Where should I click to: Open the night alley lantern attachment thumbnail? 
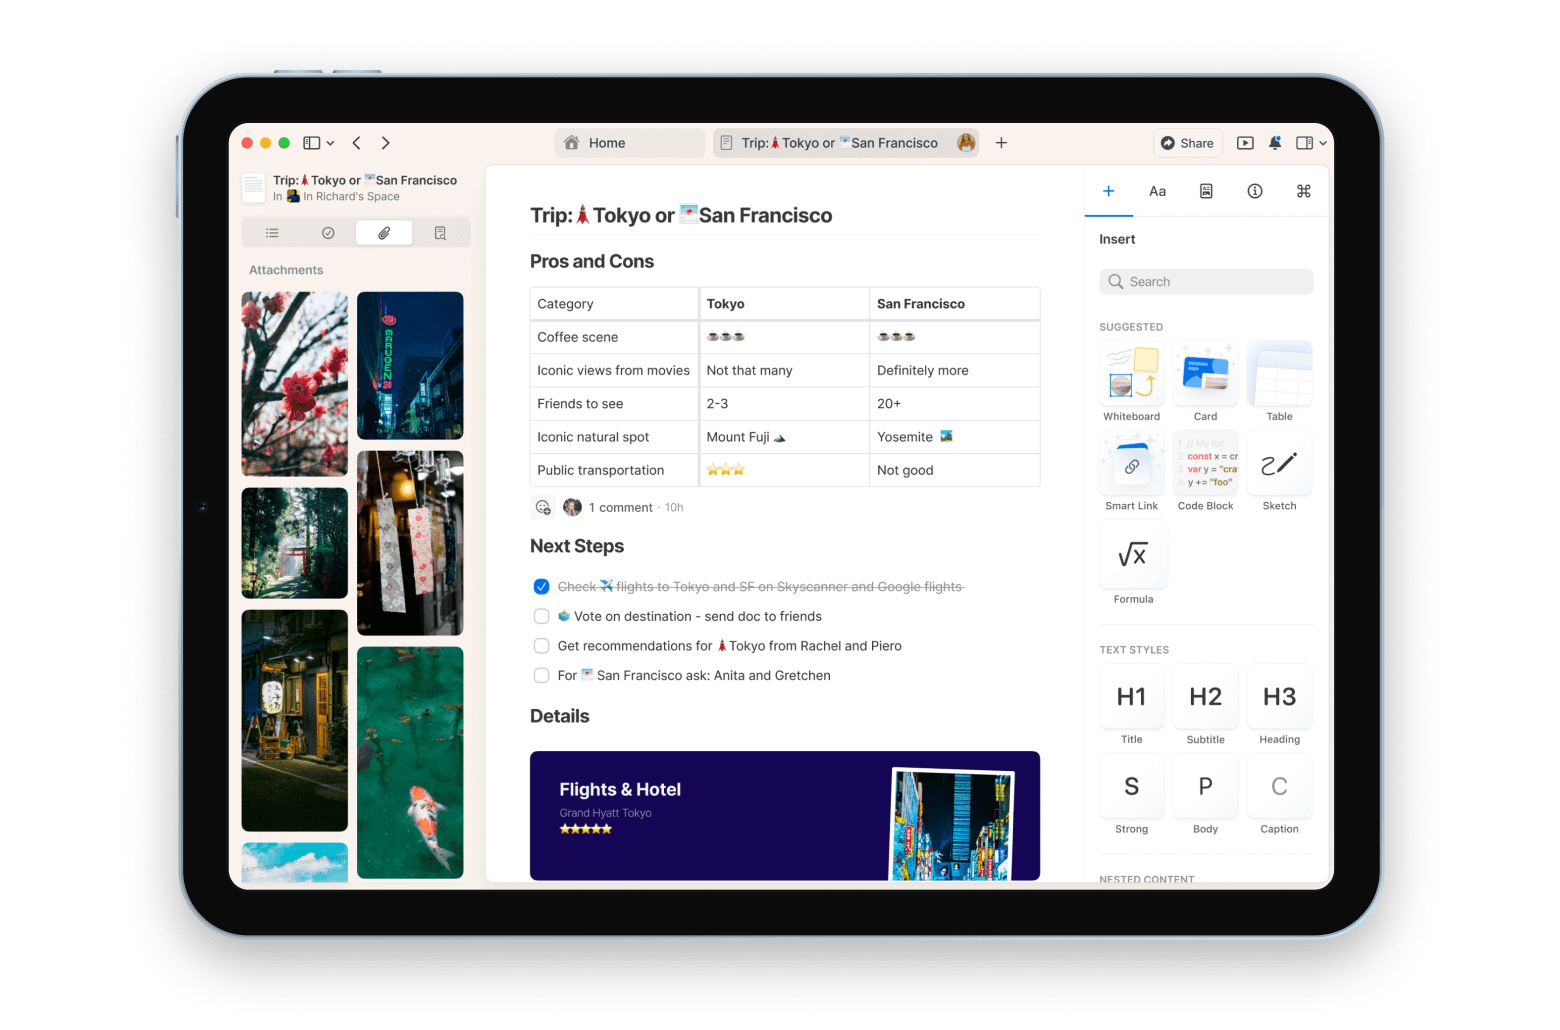(295, 720)
